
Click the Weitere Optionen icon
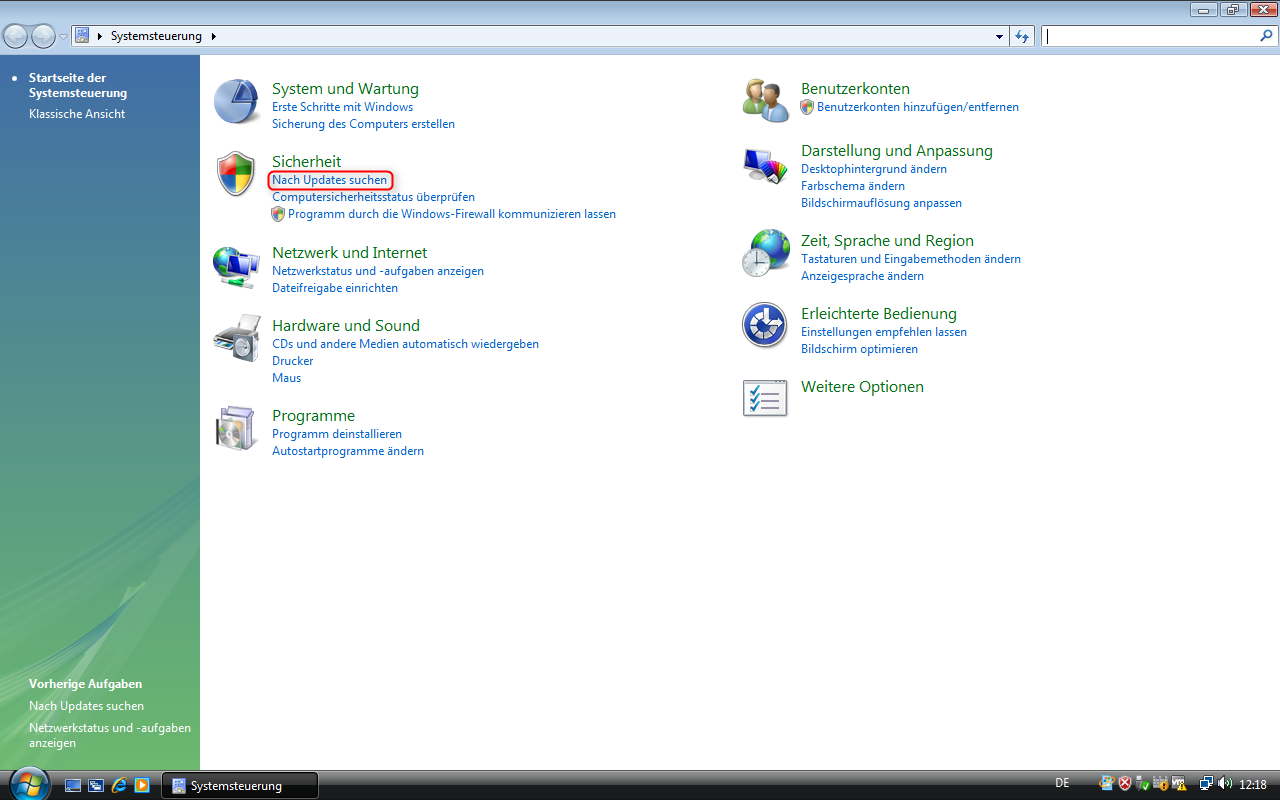[765, 398]
